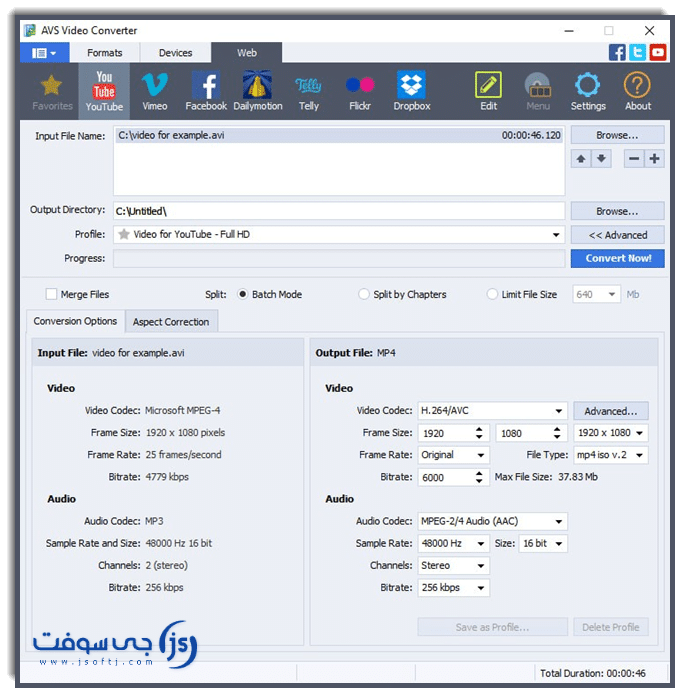Expand the Profile dropdown list
Screen dimensions: 675x688
[556, 235]
